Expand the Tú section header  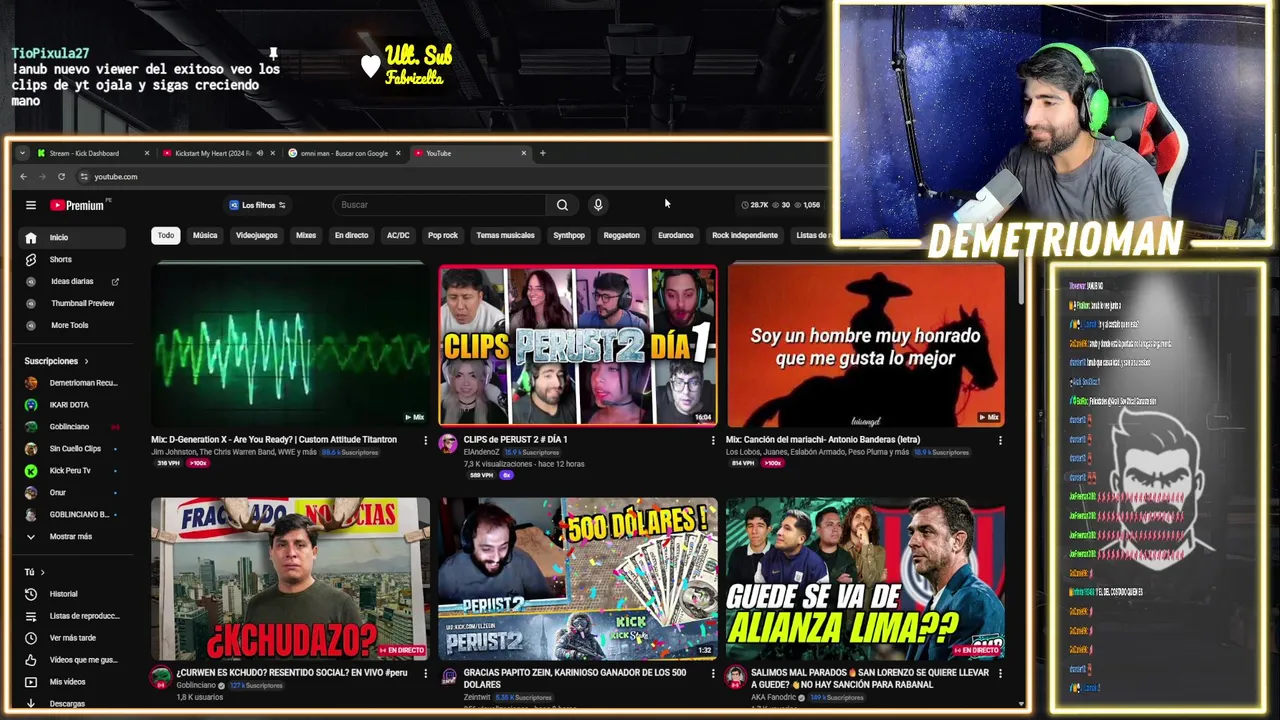pos(34,572)
